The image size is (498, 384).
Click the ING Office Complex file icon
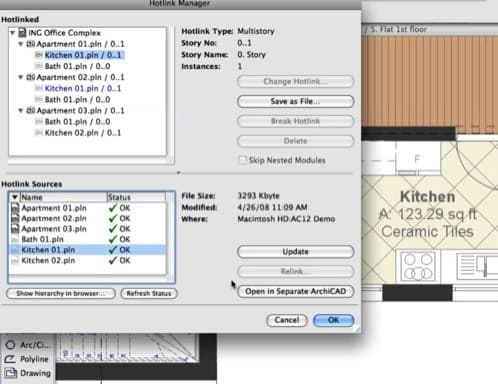[x=22, y=33]
